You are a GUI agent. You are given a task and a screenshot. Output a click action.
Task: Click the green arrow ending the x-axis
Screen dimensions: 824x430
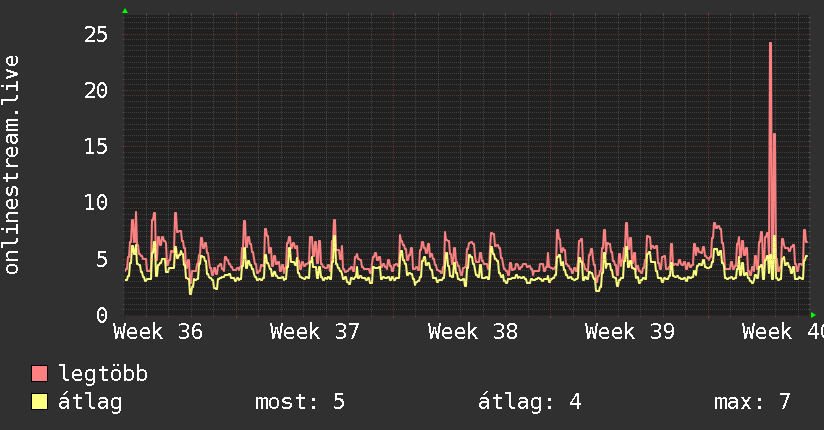(813, 315)
